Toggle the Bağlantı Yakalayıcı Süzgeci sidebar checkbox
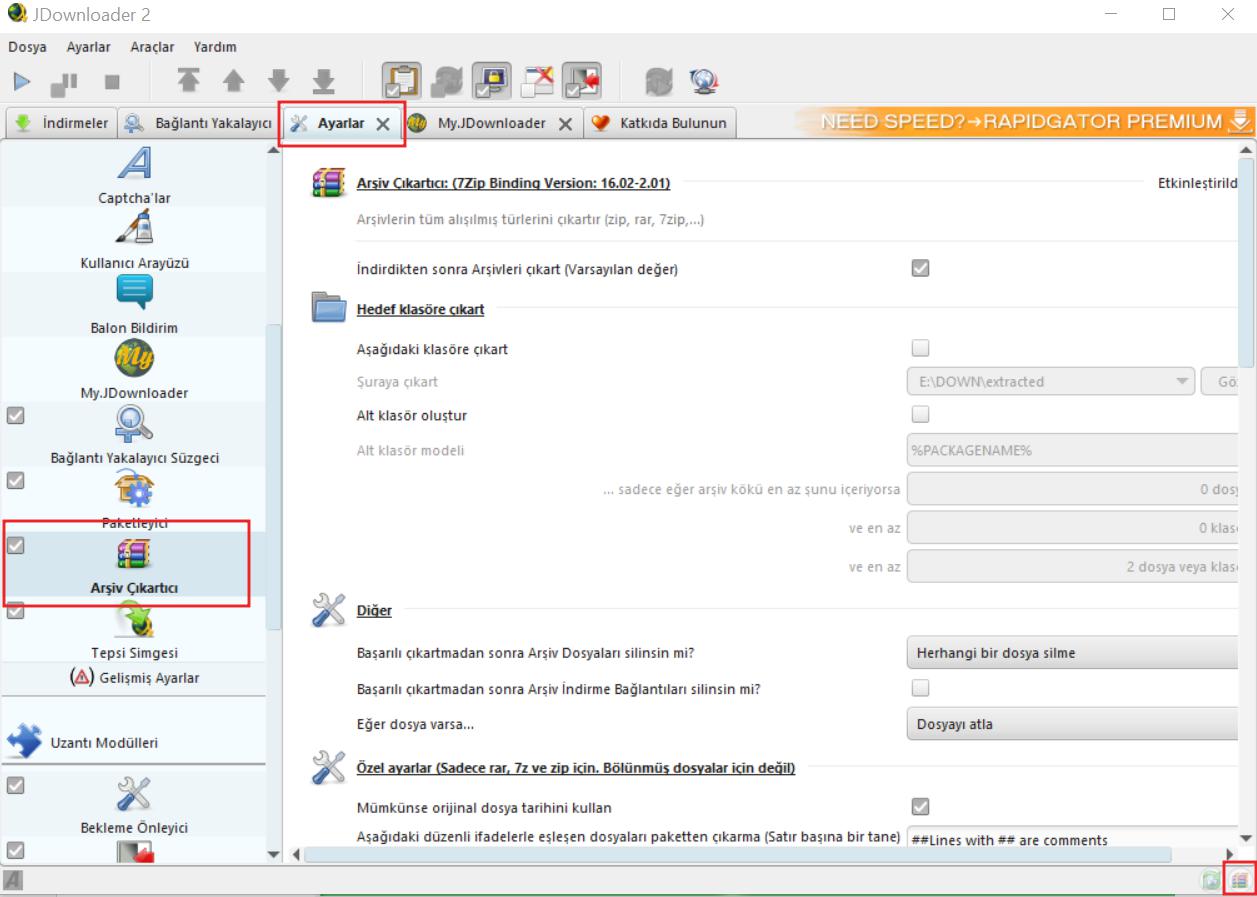 tap(15, 415)
